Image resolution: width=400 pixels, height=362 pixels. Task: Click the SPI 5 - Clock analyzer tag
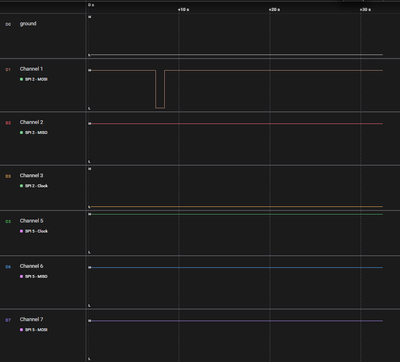(x=34, y=231)
